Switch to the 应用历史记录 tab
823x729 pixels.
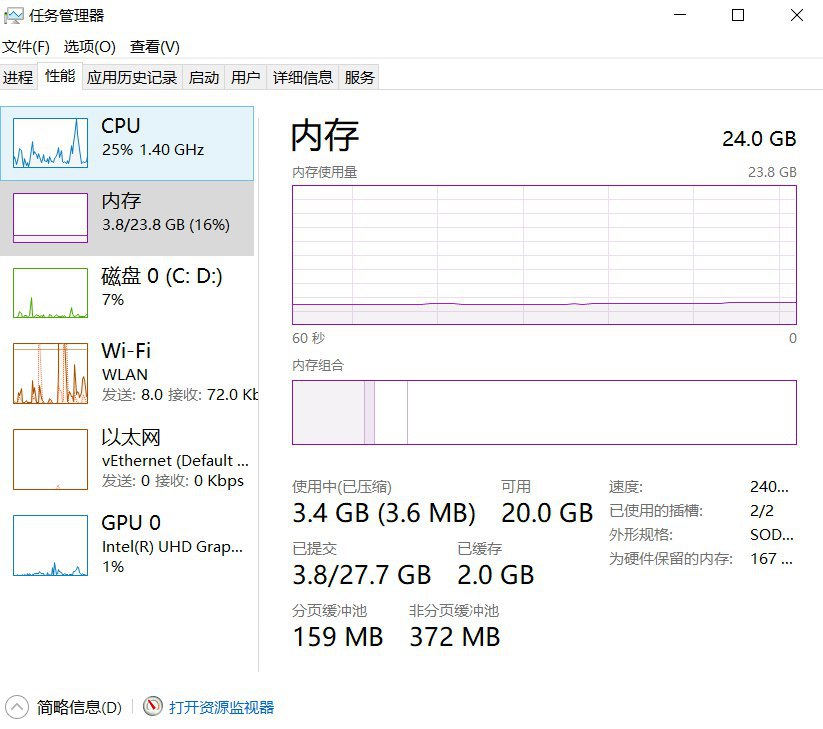tap(132, 77)
